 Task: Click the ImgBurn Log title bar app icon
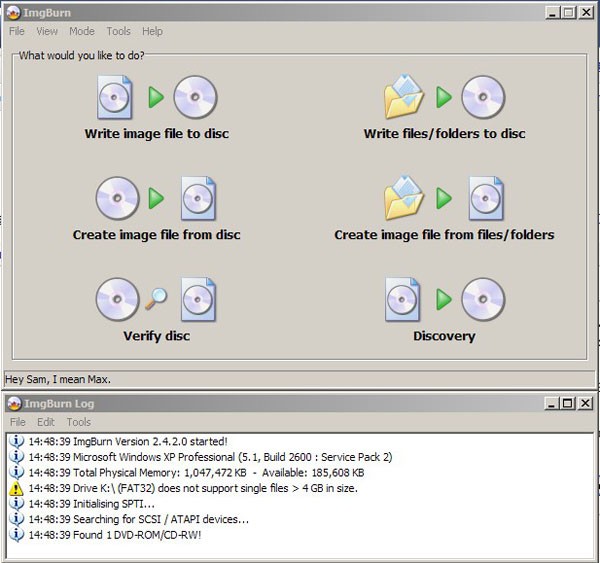pyautogui.click(x=15, y=404)
